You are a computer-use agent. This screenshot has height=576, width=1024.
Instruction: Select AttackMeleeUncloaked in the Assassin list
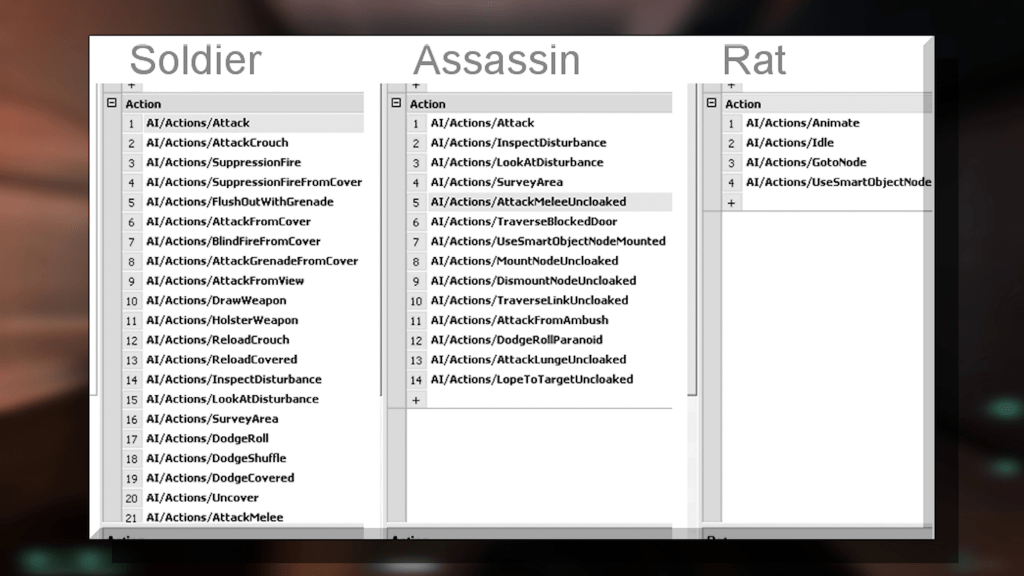click(x=528, y=202)
